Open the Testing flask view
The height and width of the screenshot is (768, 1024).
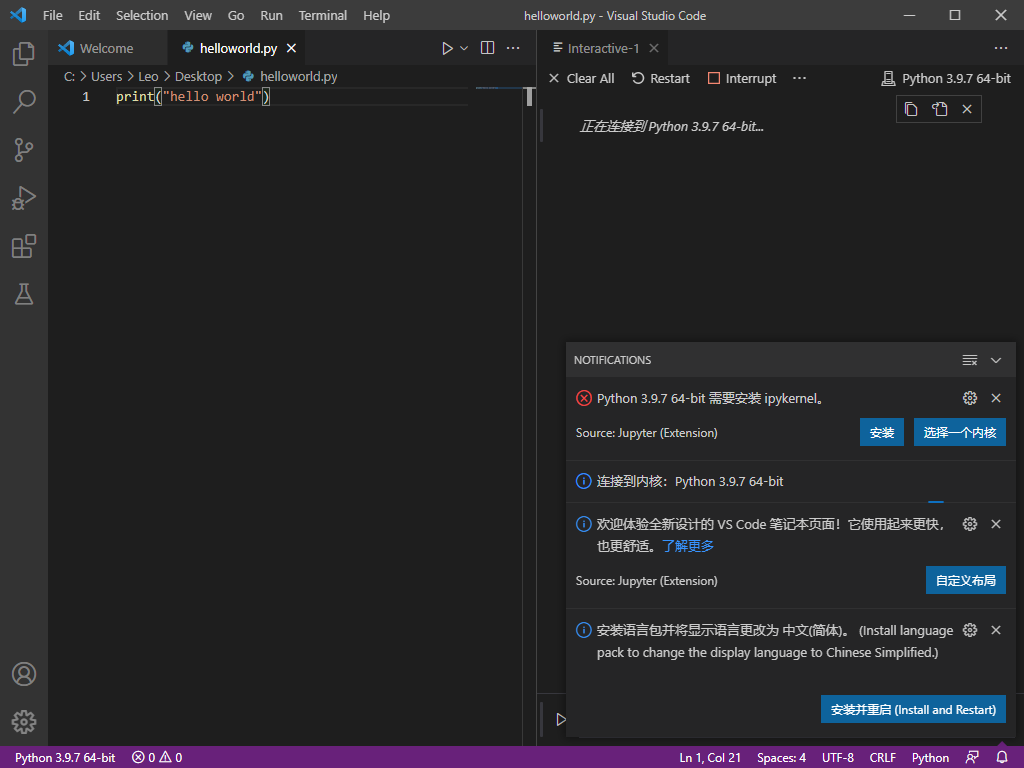pos(24,295)
